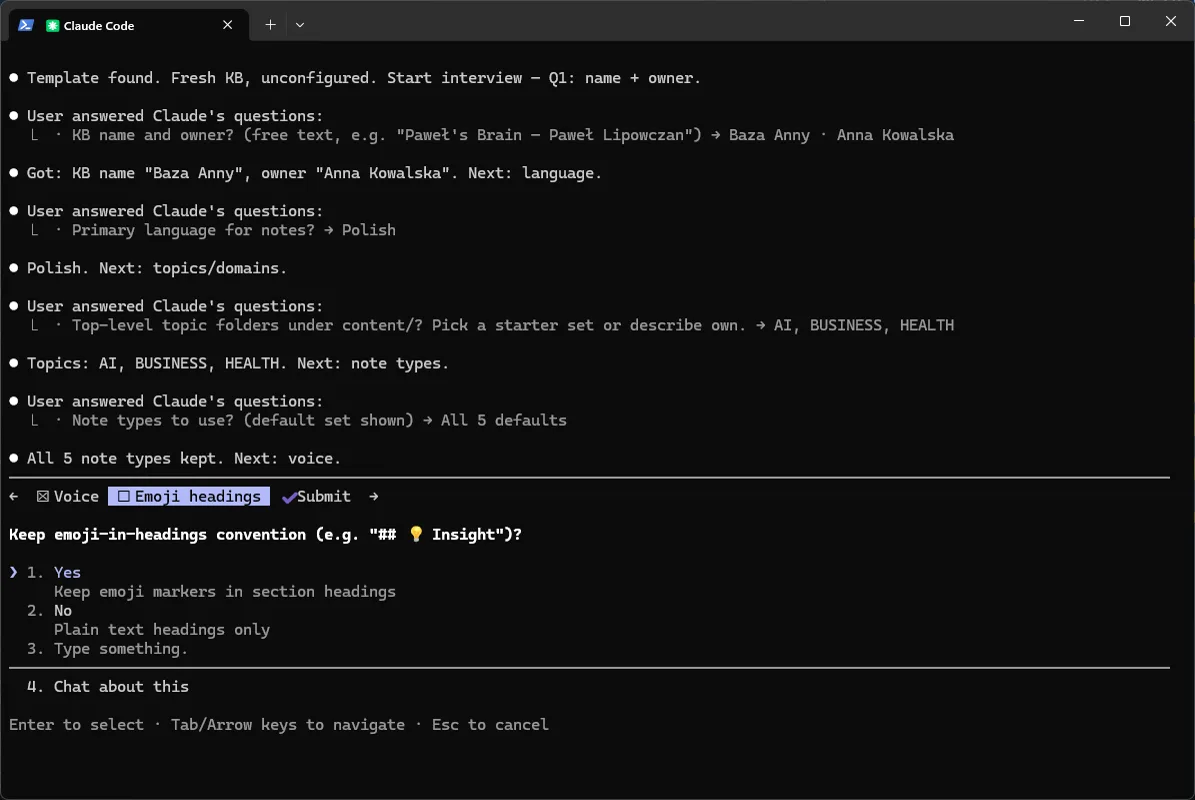Image resolution: width=1195 pixels, height=800 pixels.
Task: Click the Submit checkmark icon
Action: [x=289, y=498]
